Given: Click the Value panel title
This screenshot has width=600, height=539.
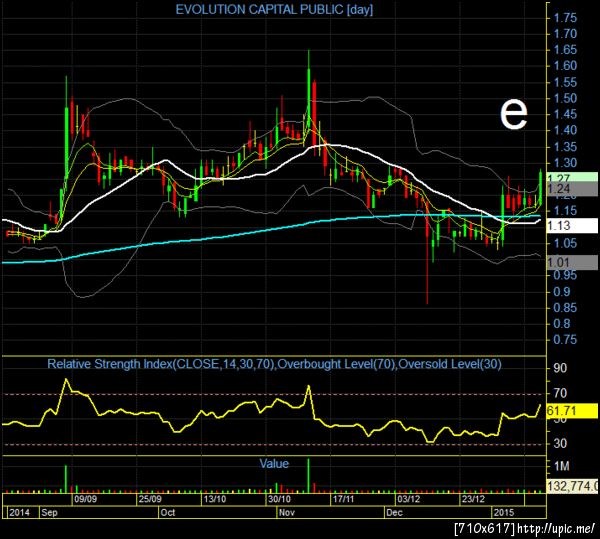Looking at the screenshot, I should [x=274, y=464].
